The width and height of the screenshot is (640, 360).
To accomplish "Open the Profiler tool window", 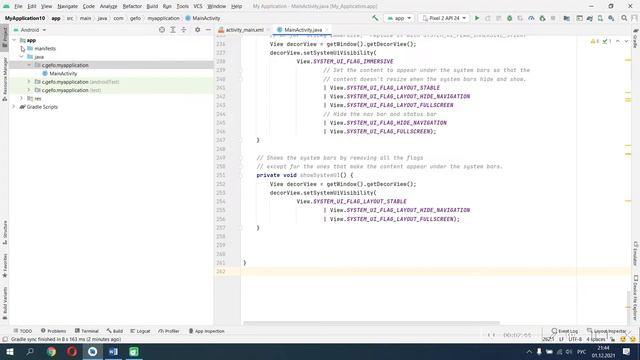I will (169, 331).
